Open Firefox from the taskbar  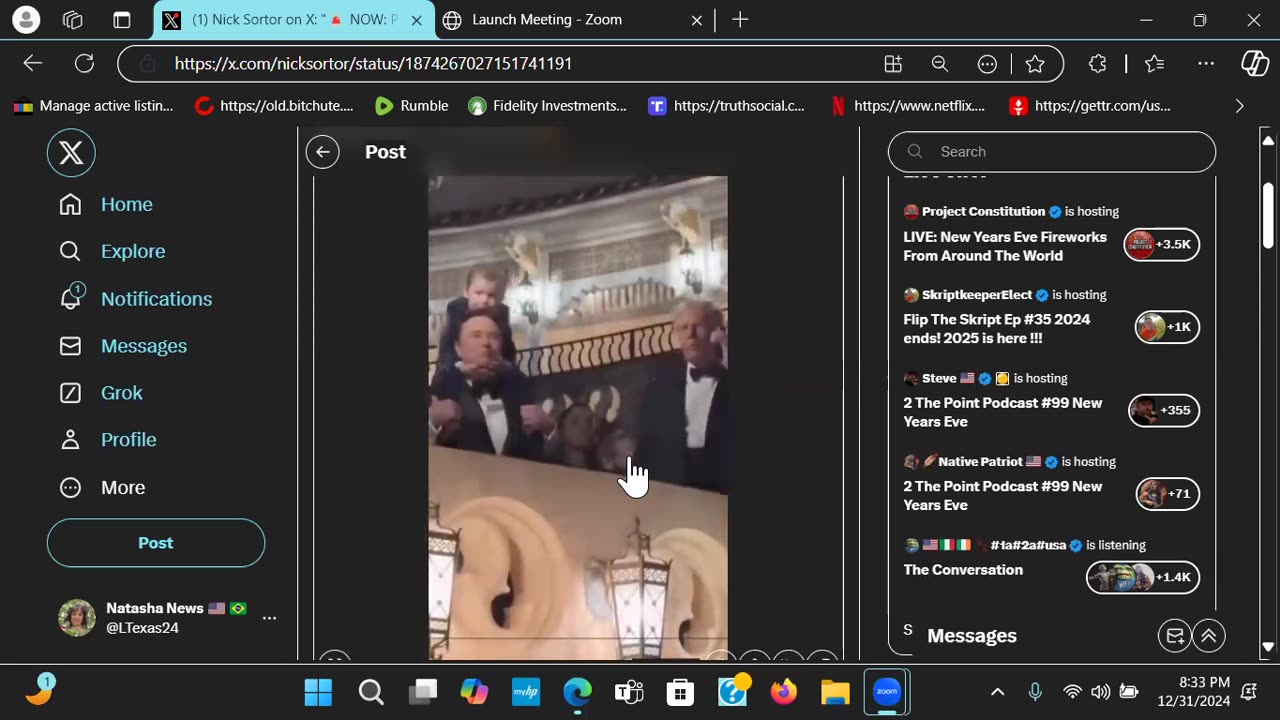[784, 692]
